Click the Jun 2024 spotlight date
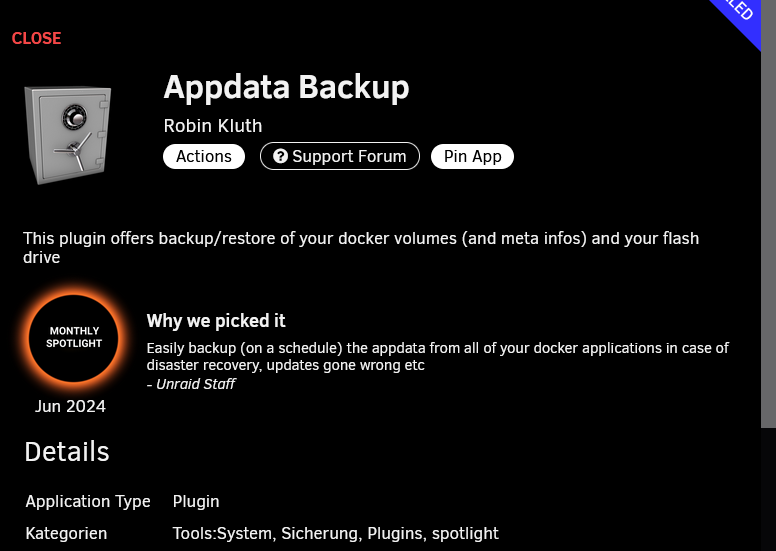776x551 pixels. point(70,406)
